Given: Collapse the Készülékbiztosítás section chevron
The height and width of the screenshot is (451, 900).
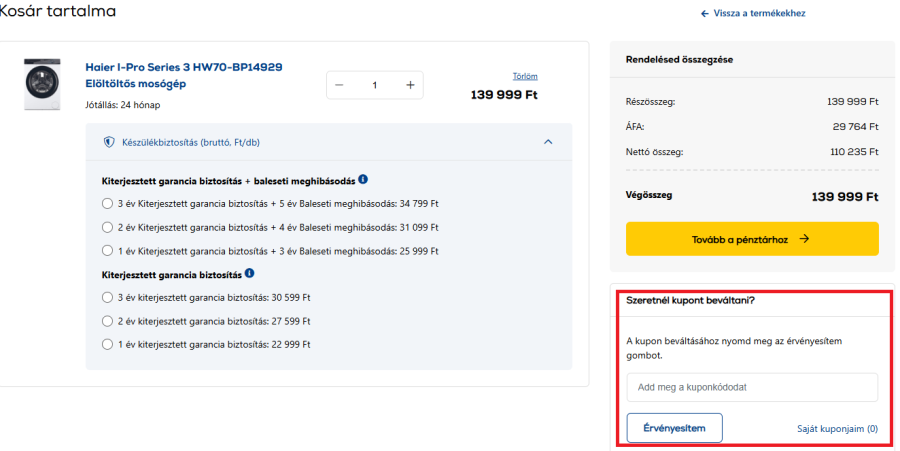Looking at the screenshot, I should (547, 142).
